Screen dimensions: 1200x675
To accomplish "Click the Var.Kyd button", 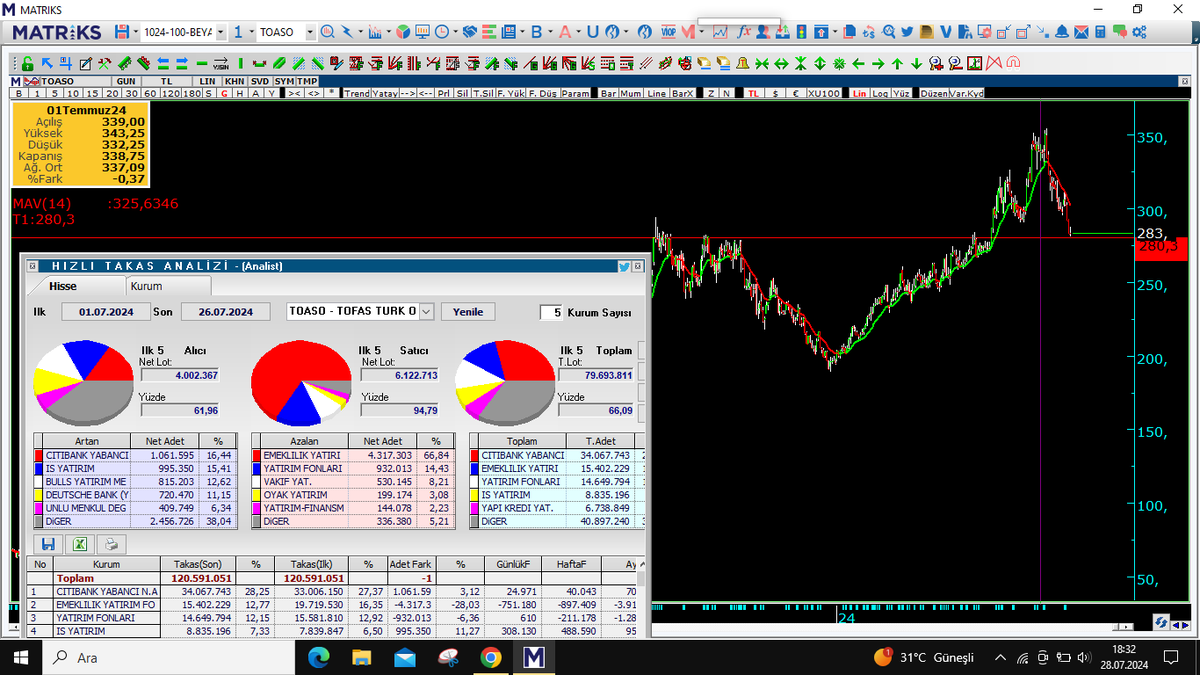I will coord(966,93).
